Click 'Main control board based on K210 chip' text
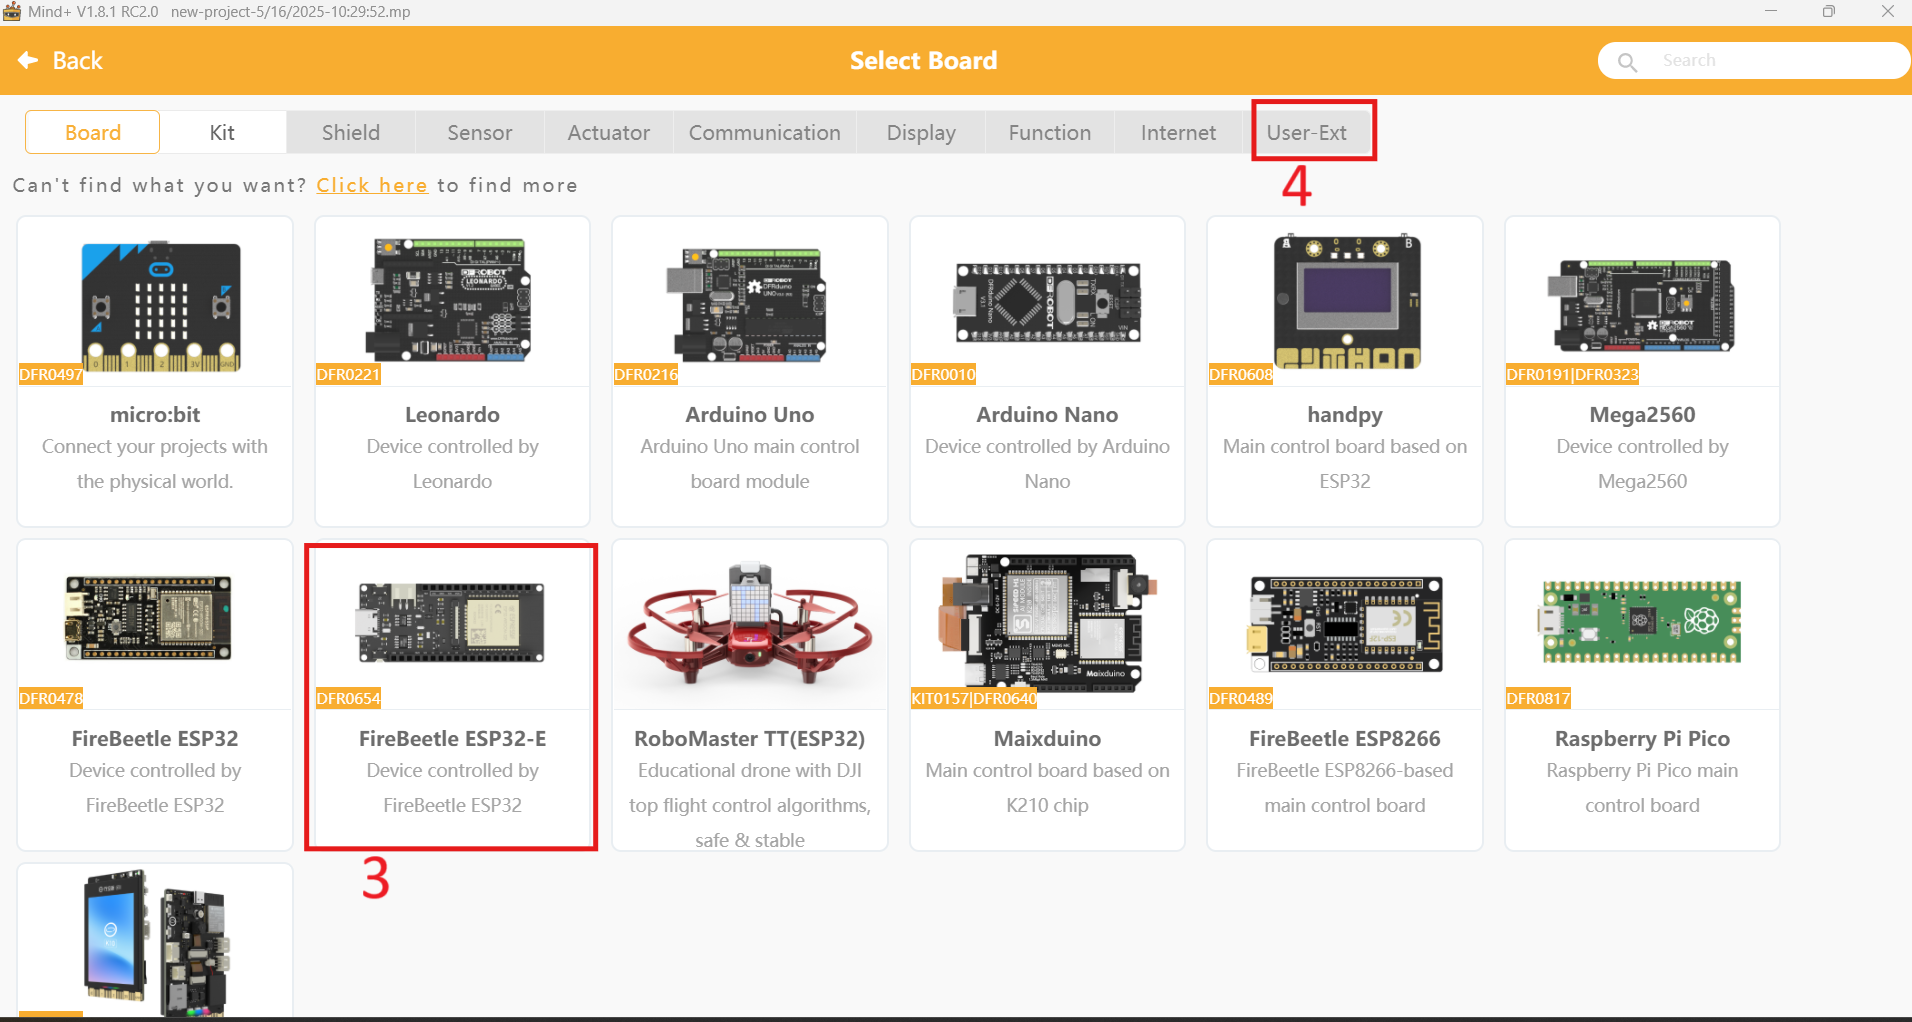The width and height of the screenshot is (1912, 1022). [1047, 788]
